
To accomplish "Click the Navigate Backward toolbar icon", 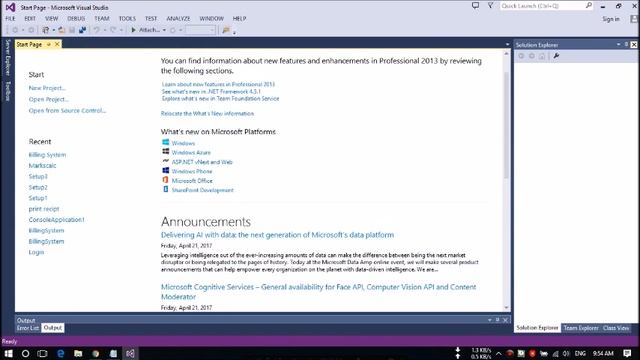I will [x=15, y=30].
